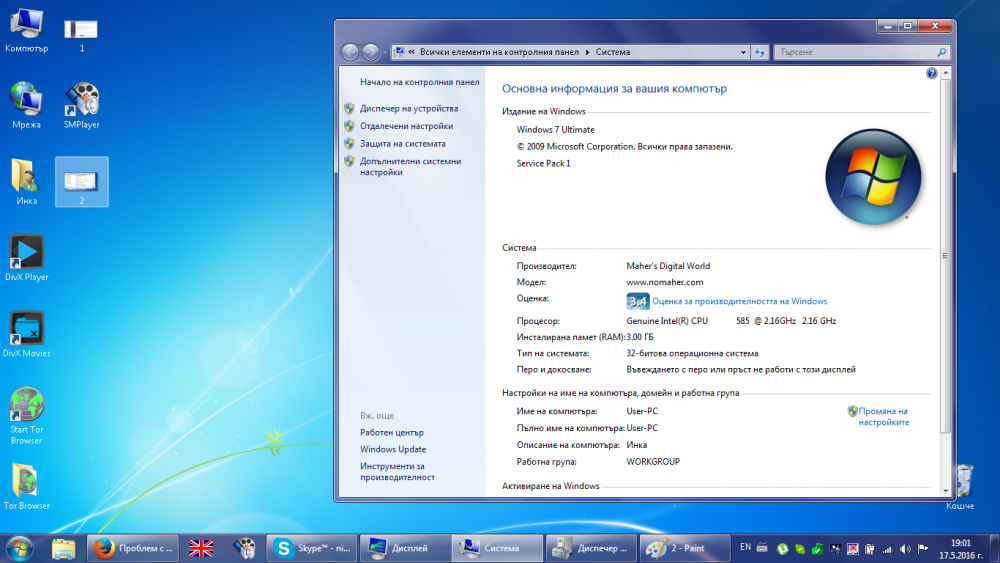
Task: Select the DivX Player desktop shortcut
Action: 26,258
